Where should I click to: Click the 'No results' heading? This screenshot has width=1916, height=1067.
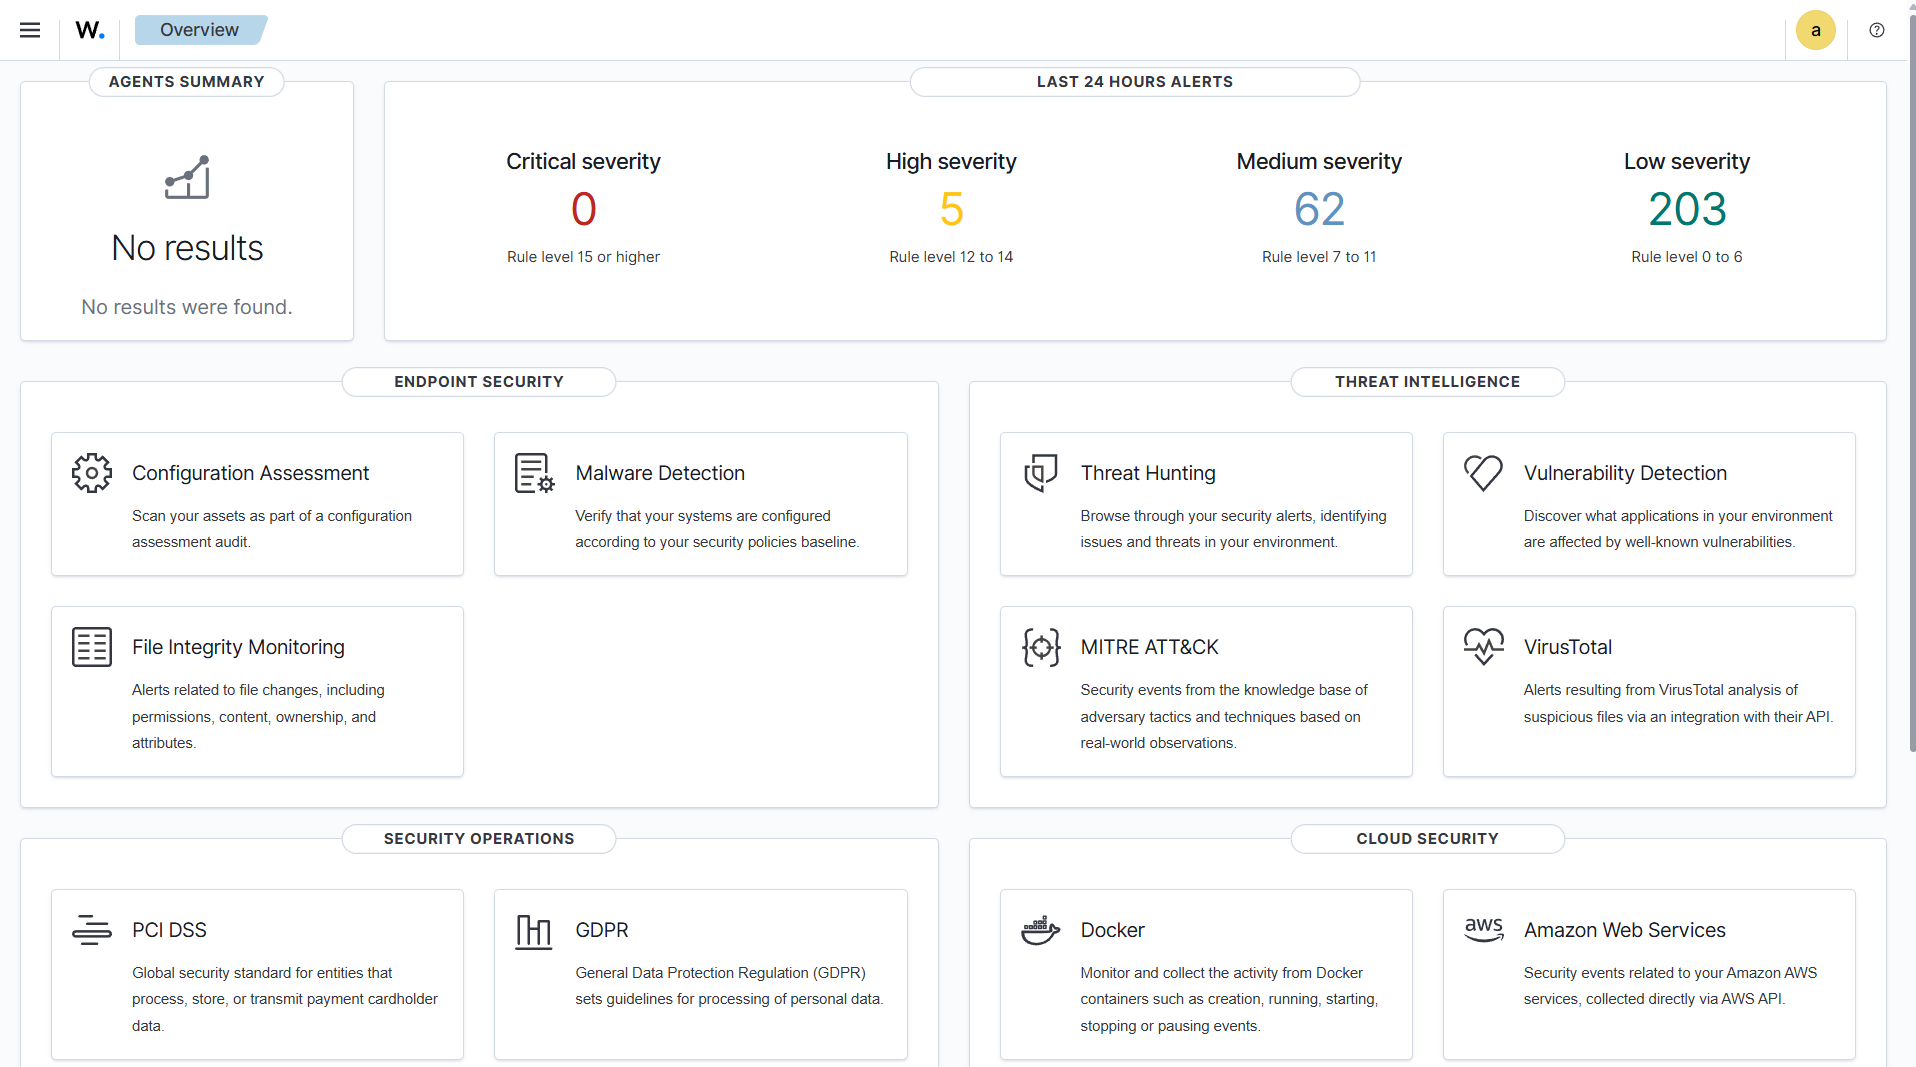tap(187, 248)
